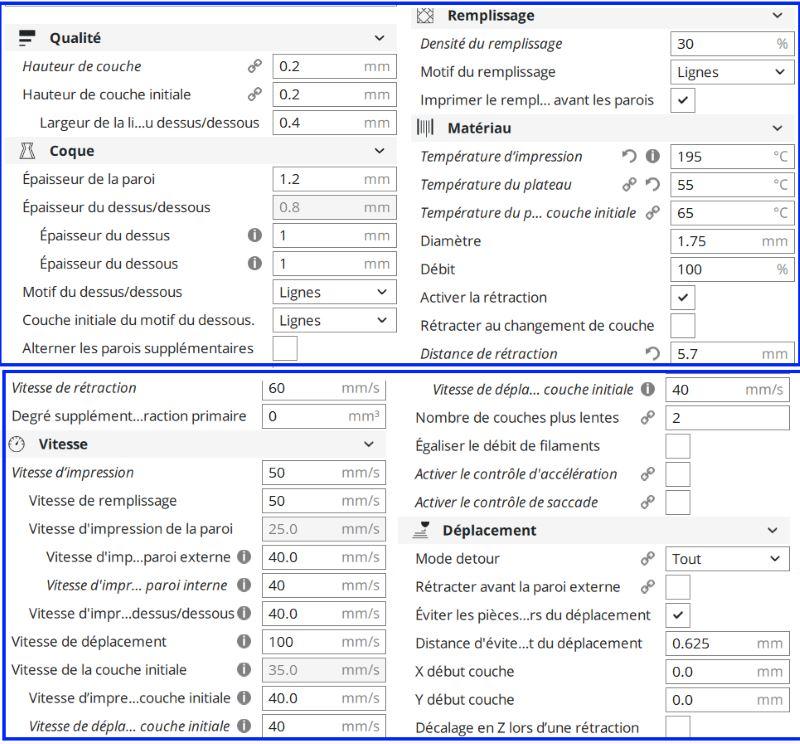Click info icon beside Vitesse de déplacement

244,641
